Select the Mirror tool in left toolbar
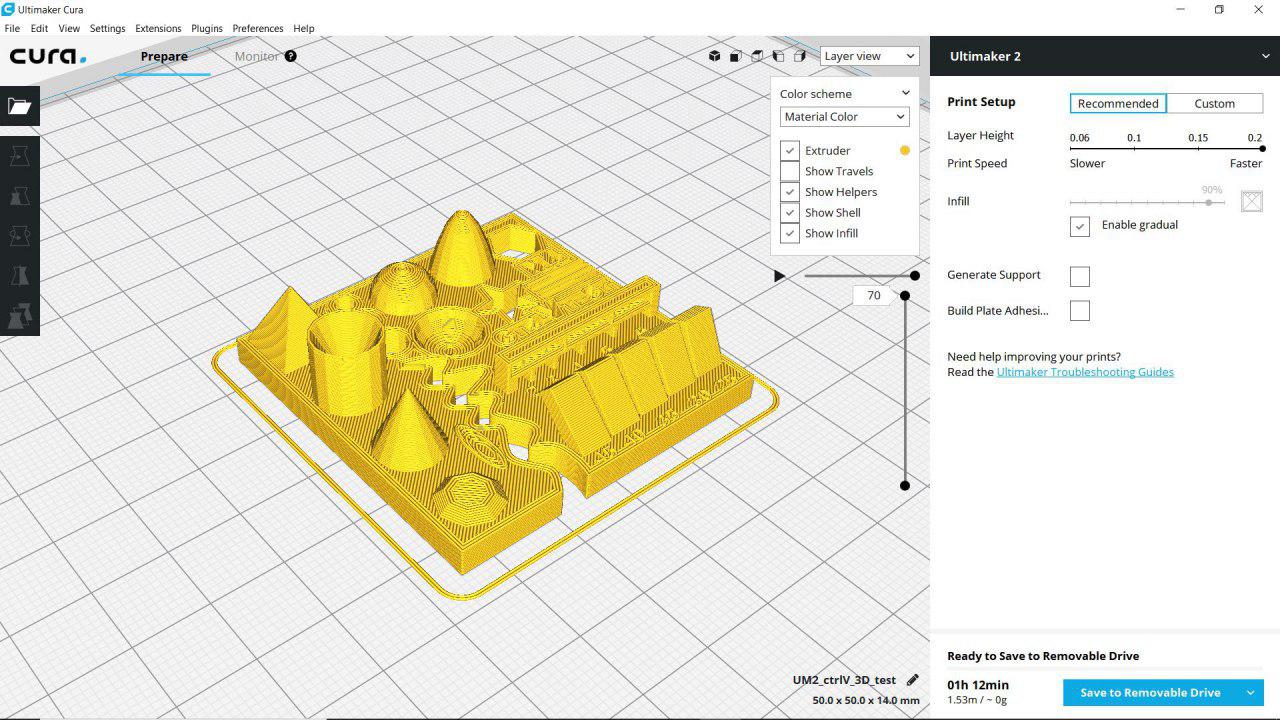Image resolution: width=1280 pixels, height=720 pixels. (19, 276)
